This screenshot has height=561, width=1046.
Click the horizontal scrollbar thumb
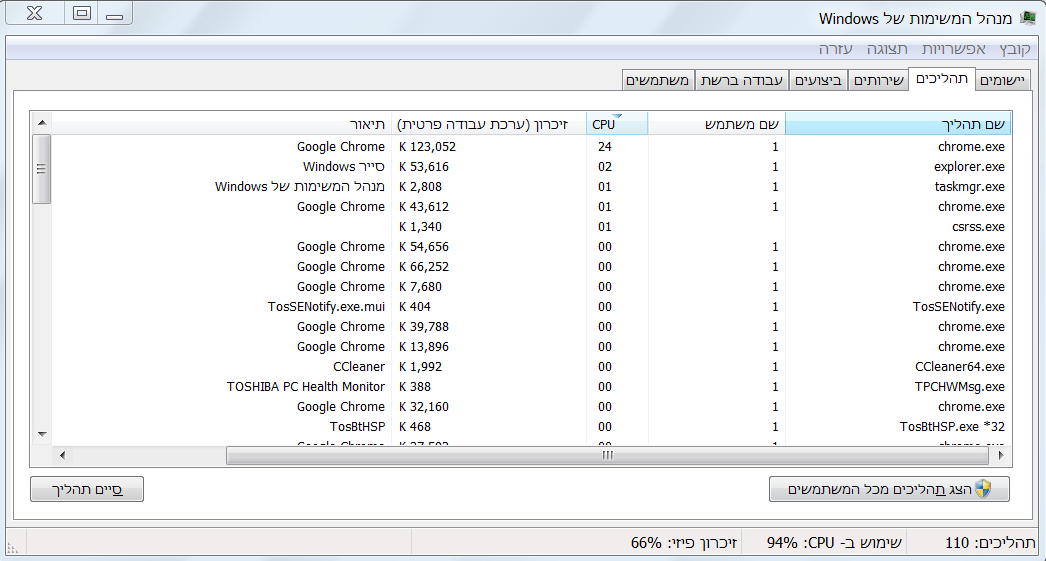(607, 456)
